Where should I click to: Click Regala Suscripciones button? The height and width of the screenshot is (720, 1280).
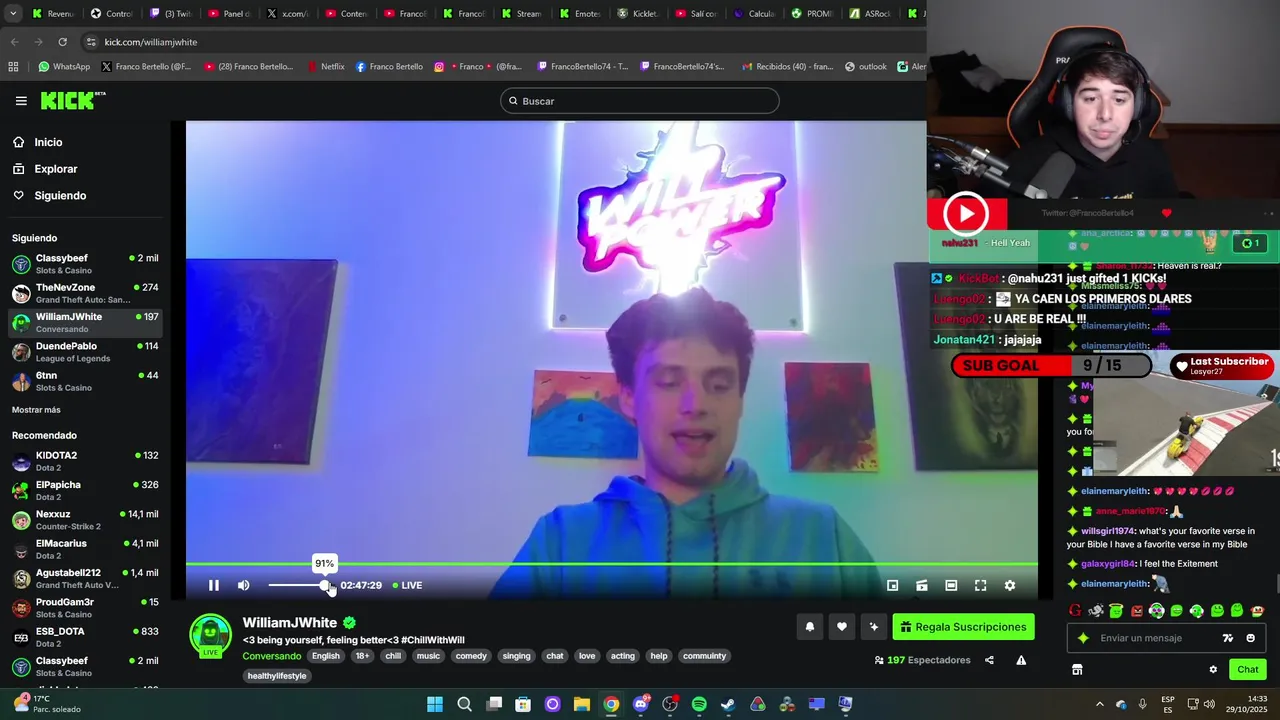point(963,627)
